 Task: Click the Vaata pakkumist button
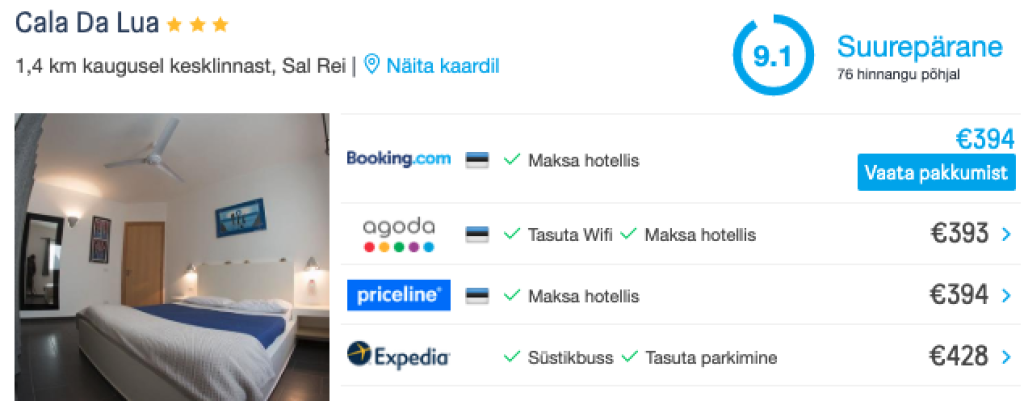click(x=935, y=172)
